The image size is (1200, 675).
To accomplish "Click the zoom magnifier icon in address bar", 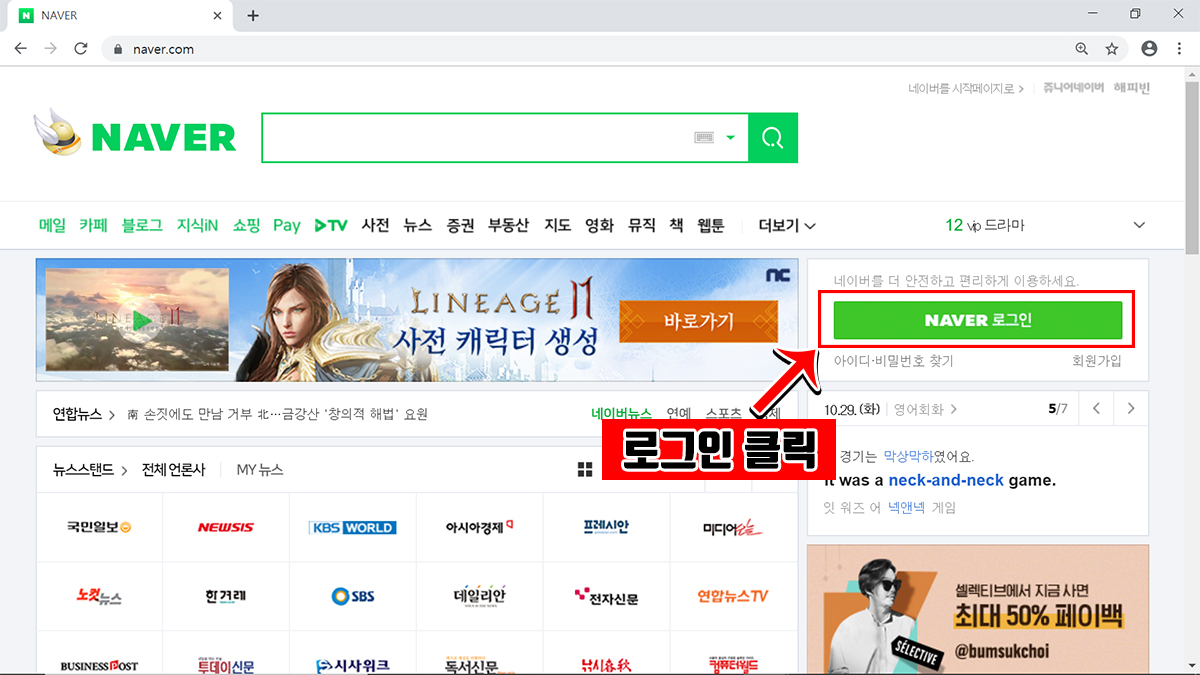I will (x=1081, y=48).
